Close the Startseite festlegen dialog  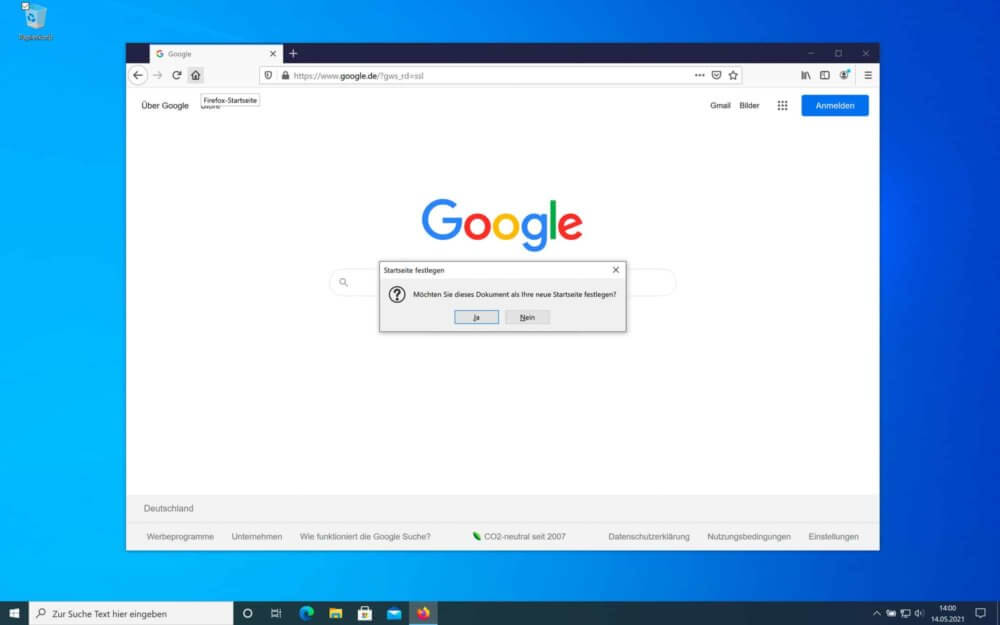[x=615, y=270]
